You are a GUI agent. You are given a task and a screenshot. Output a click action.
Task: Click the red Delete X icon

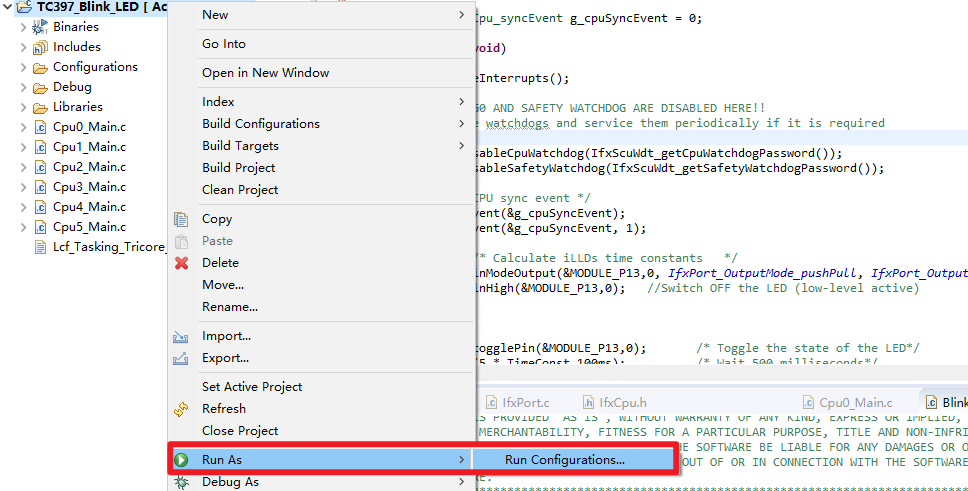point(181,262)
